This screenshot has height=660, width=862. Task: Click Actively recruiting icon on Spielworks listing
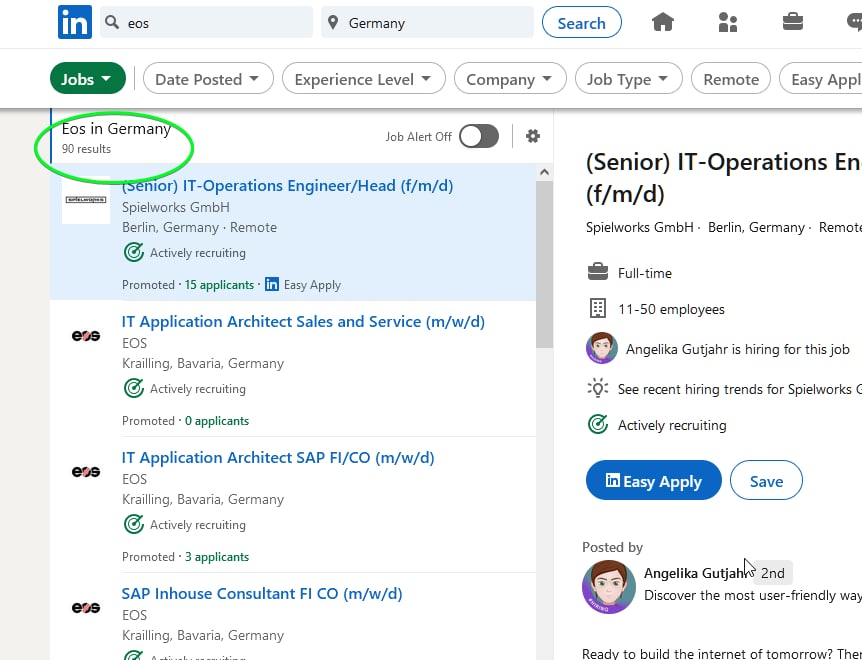point(133,252)
